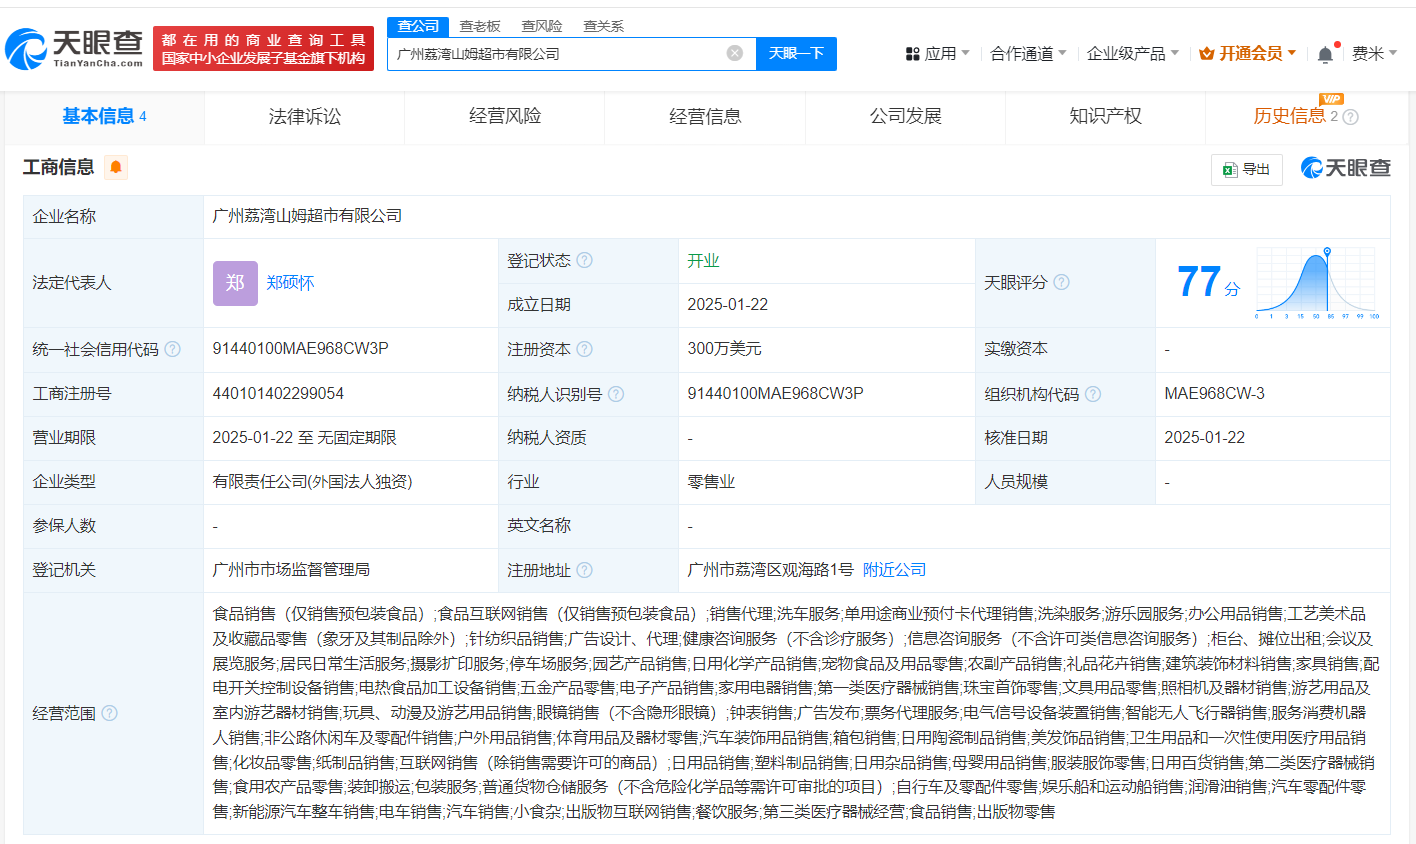Click help icon next to 注册地址
This screenshot has width=1416, height=844.
click(x=585, y=570)
